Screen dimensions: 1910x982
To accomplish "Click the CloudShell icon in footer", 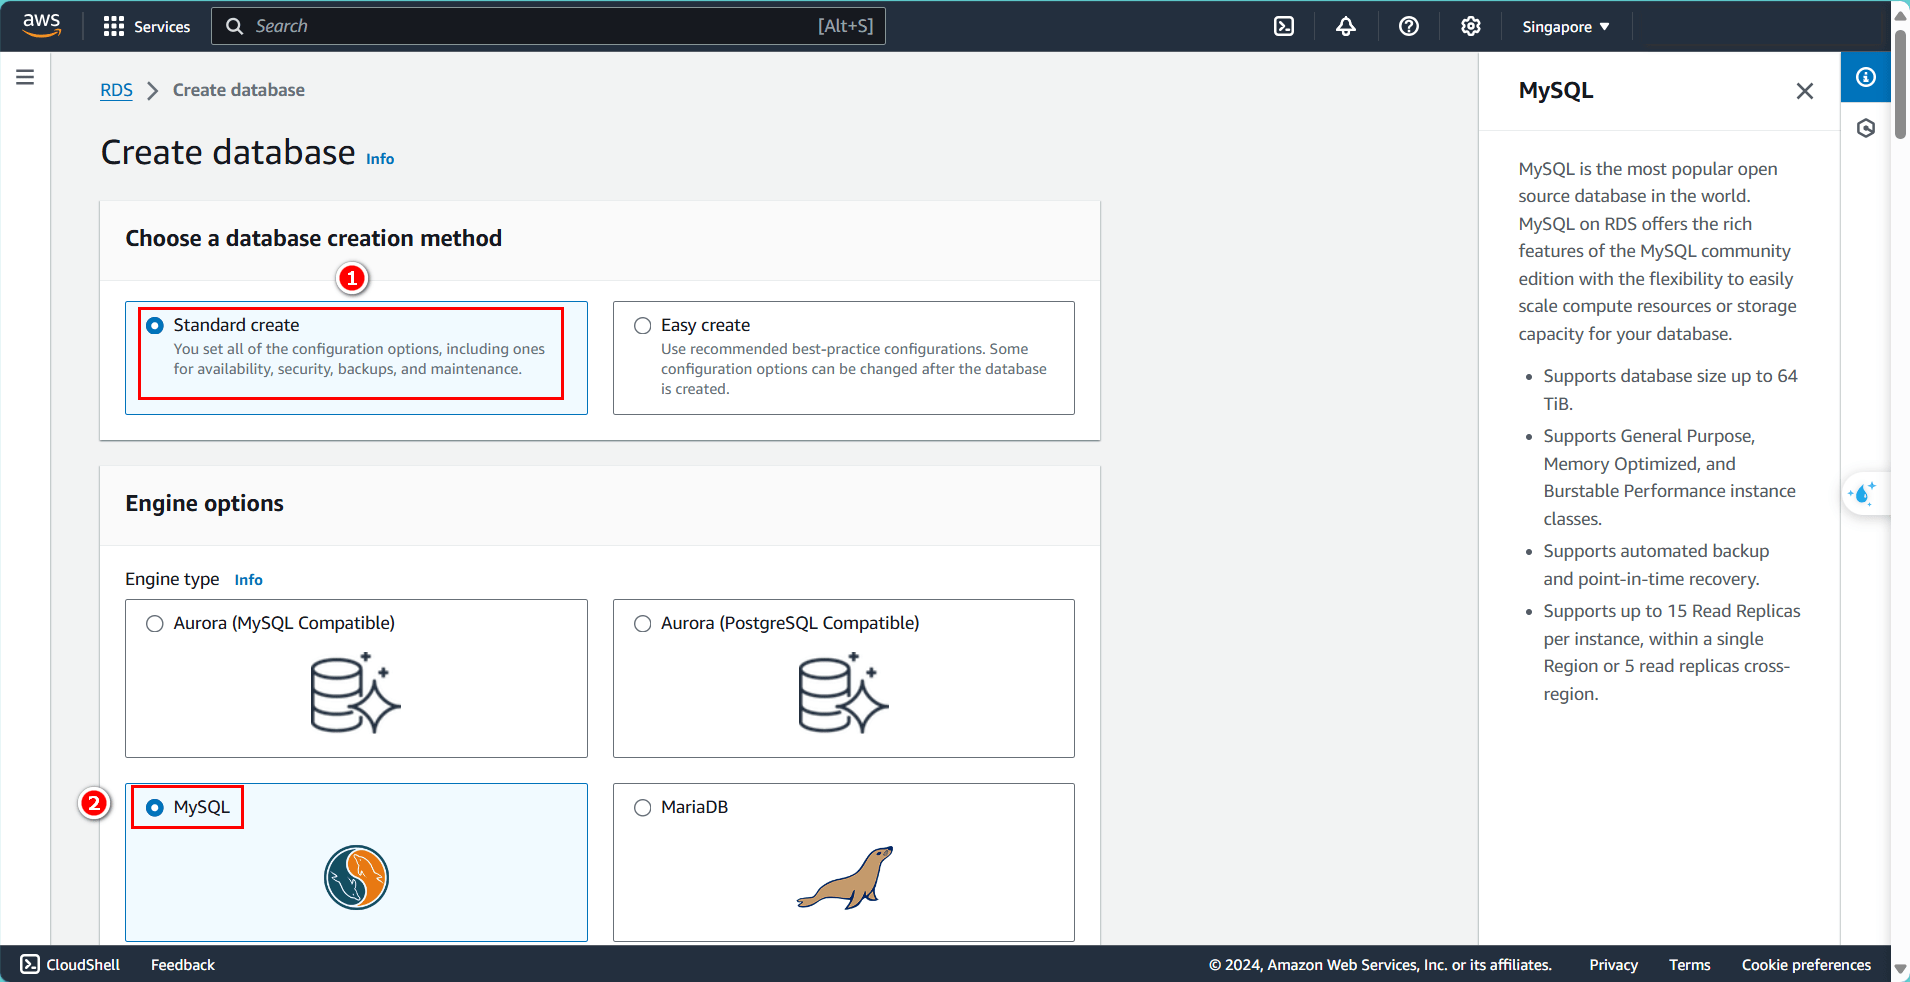I will tap(30, 964).
